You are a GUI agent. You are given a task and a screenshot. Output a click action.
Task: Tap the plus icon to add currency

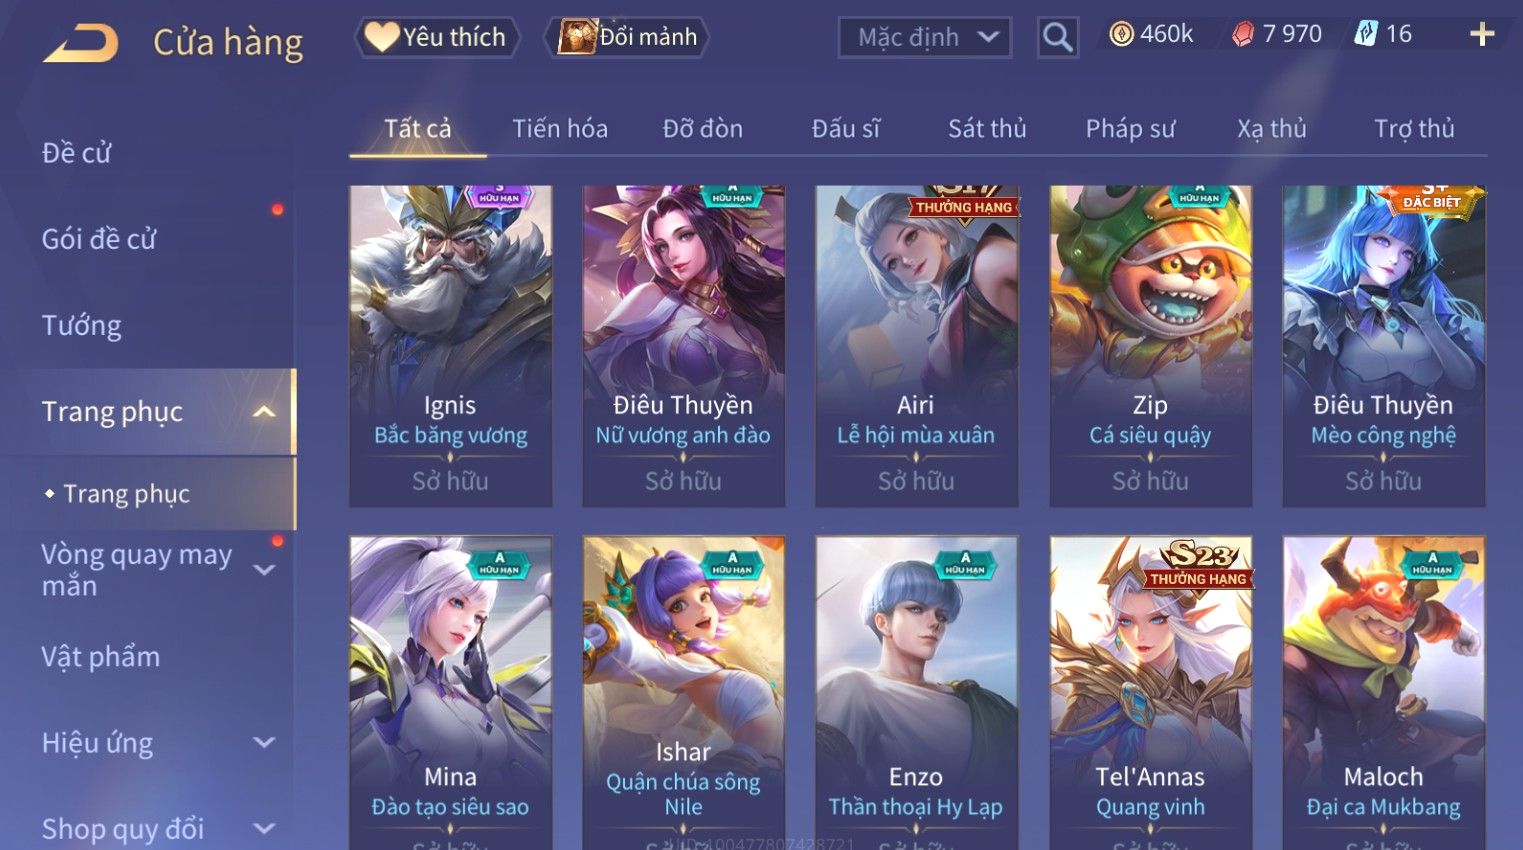click(1482, 35)
